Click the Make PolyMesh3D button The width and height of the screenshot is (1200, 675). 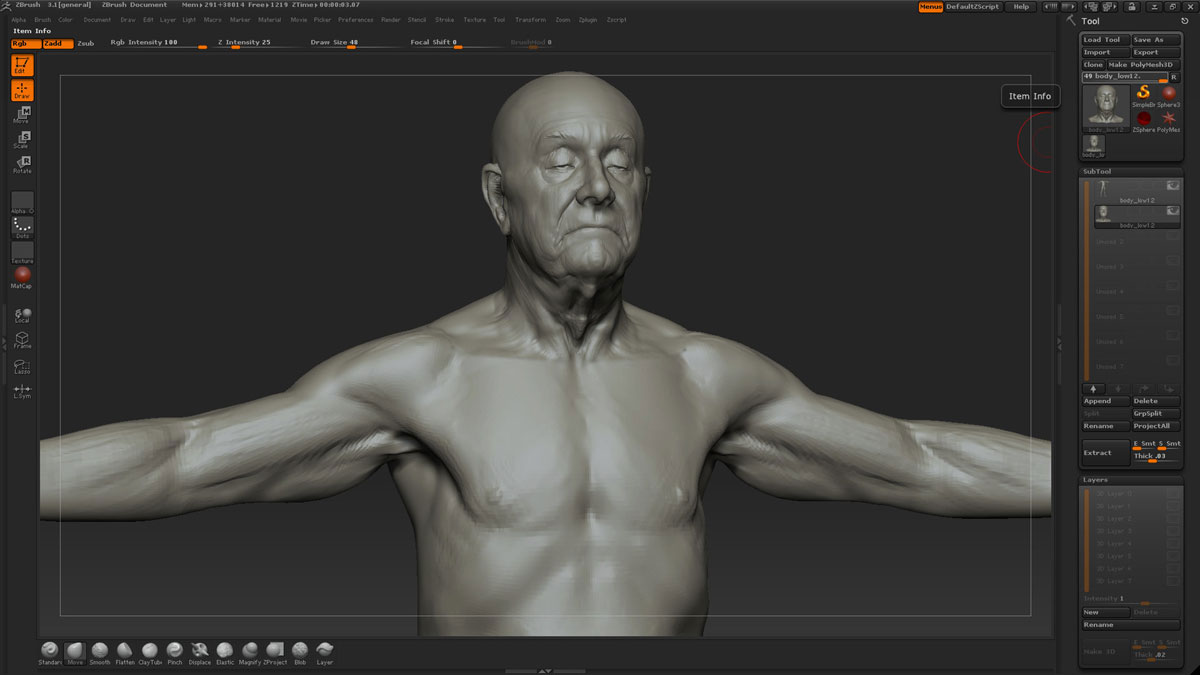point(1143,65)
